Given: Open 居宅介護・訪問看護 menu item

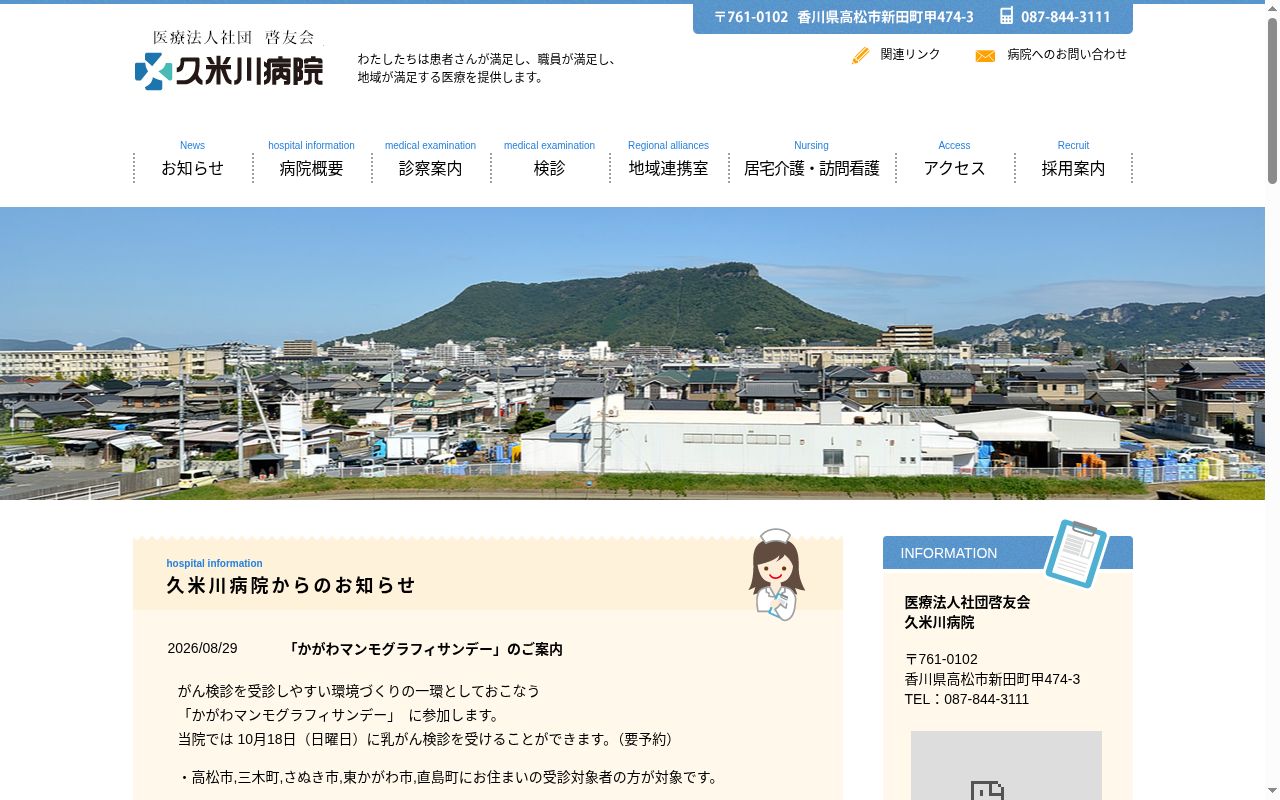Looking at the screenshot, I should click(811, 161).
